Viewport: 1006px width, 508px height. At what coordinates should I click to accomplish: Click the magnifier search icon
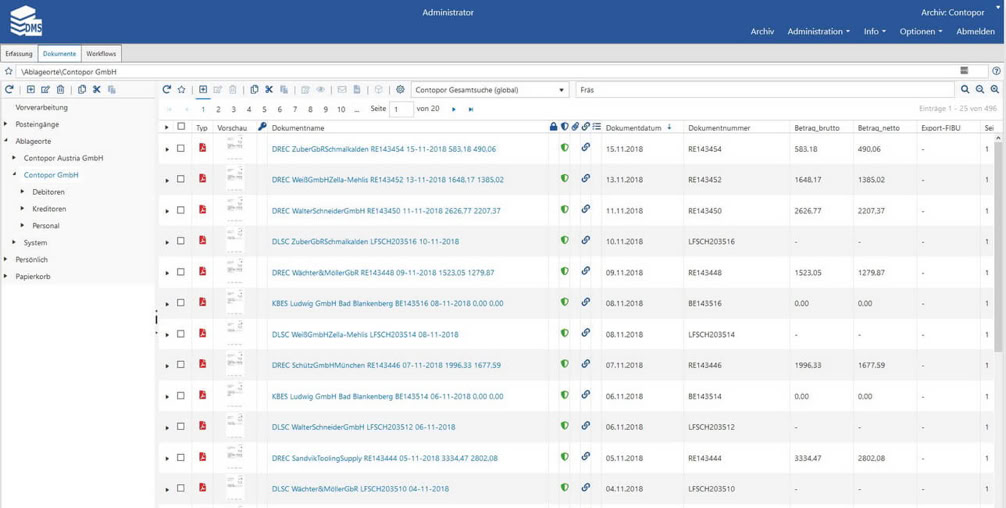[x=965, y=90]
